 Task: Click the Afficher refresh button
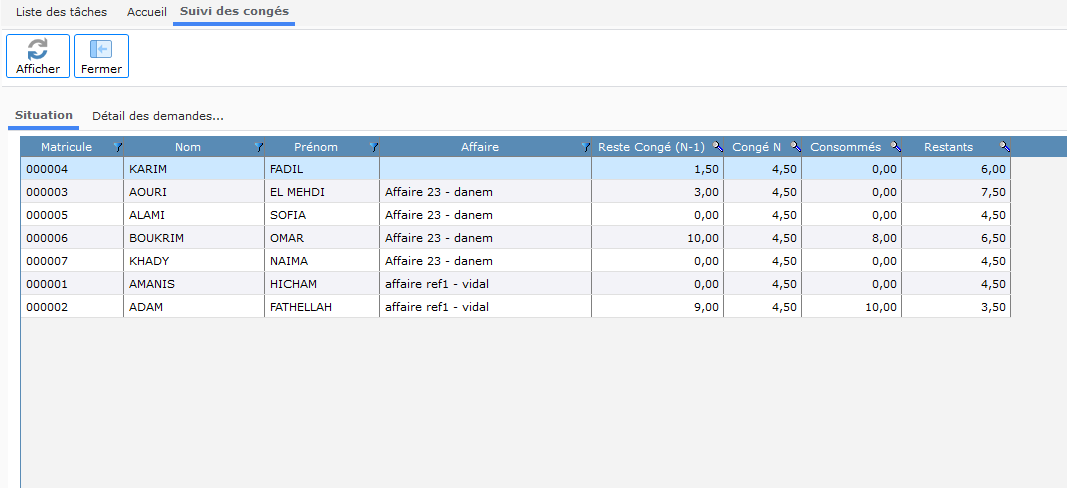(x=38, y=56)
